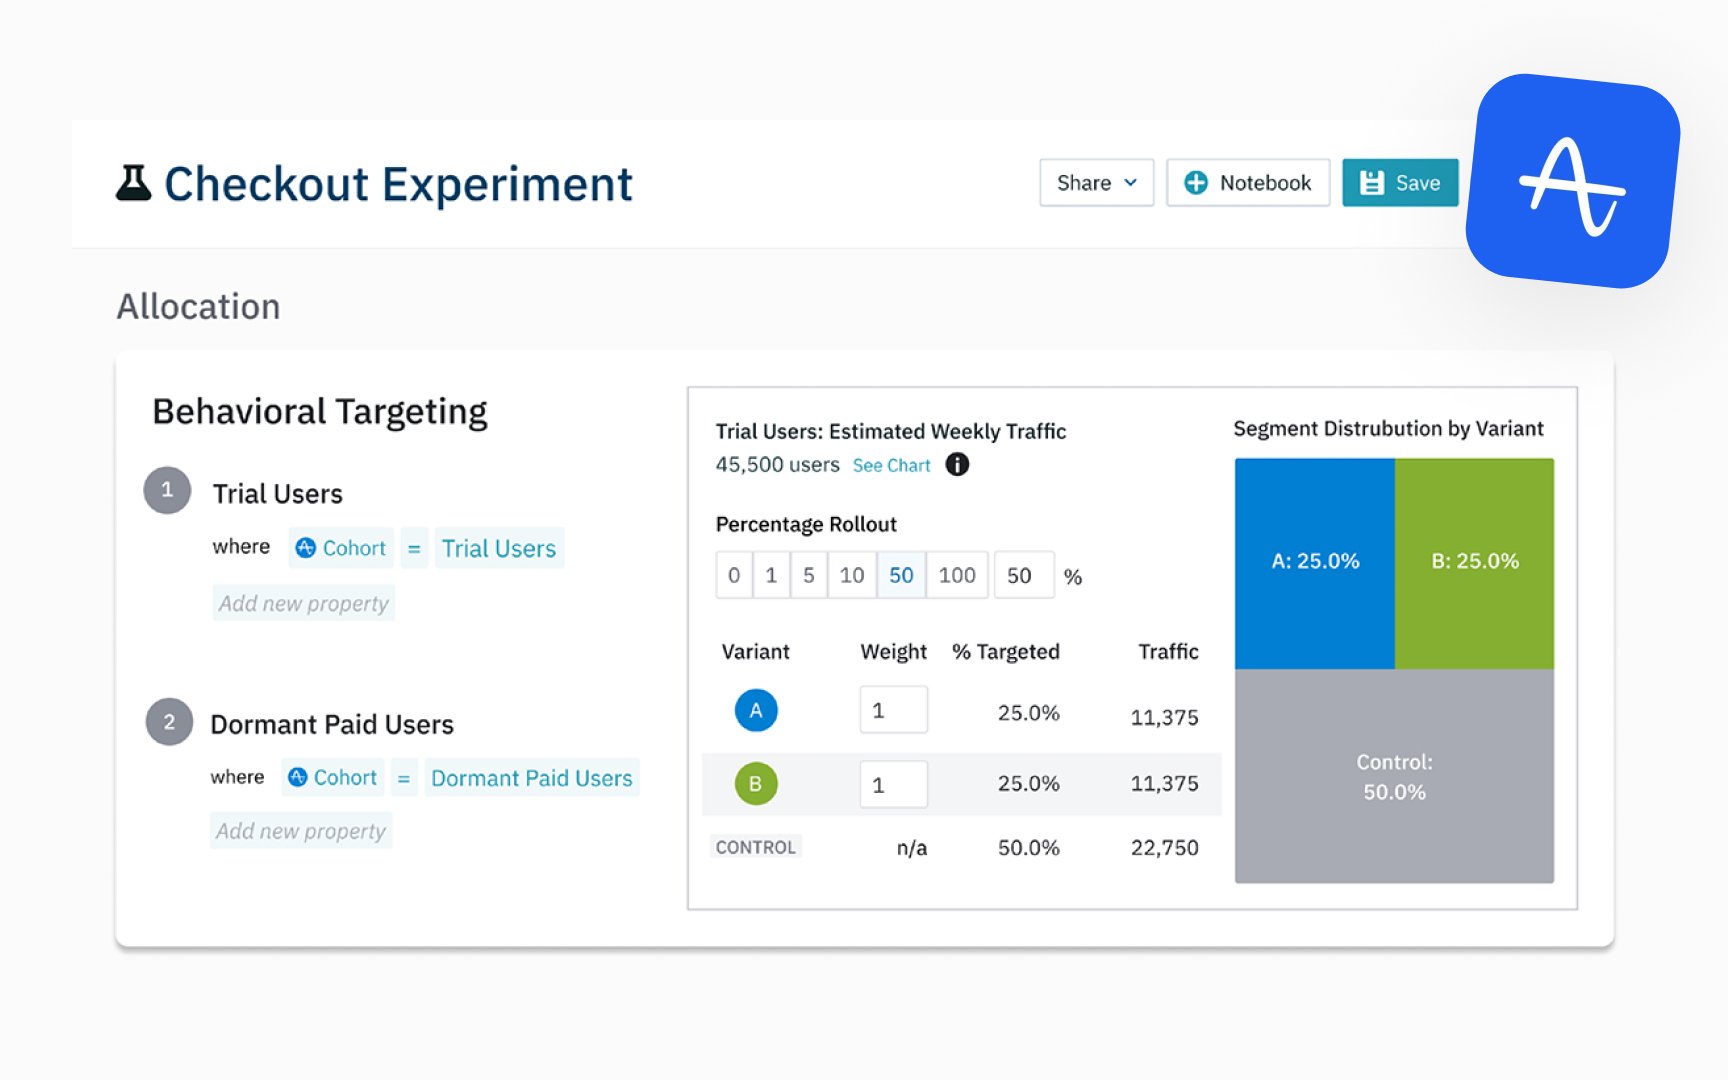
Task: Set percentage rollout to 0
Action: tap(734, 575)
